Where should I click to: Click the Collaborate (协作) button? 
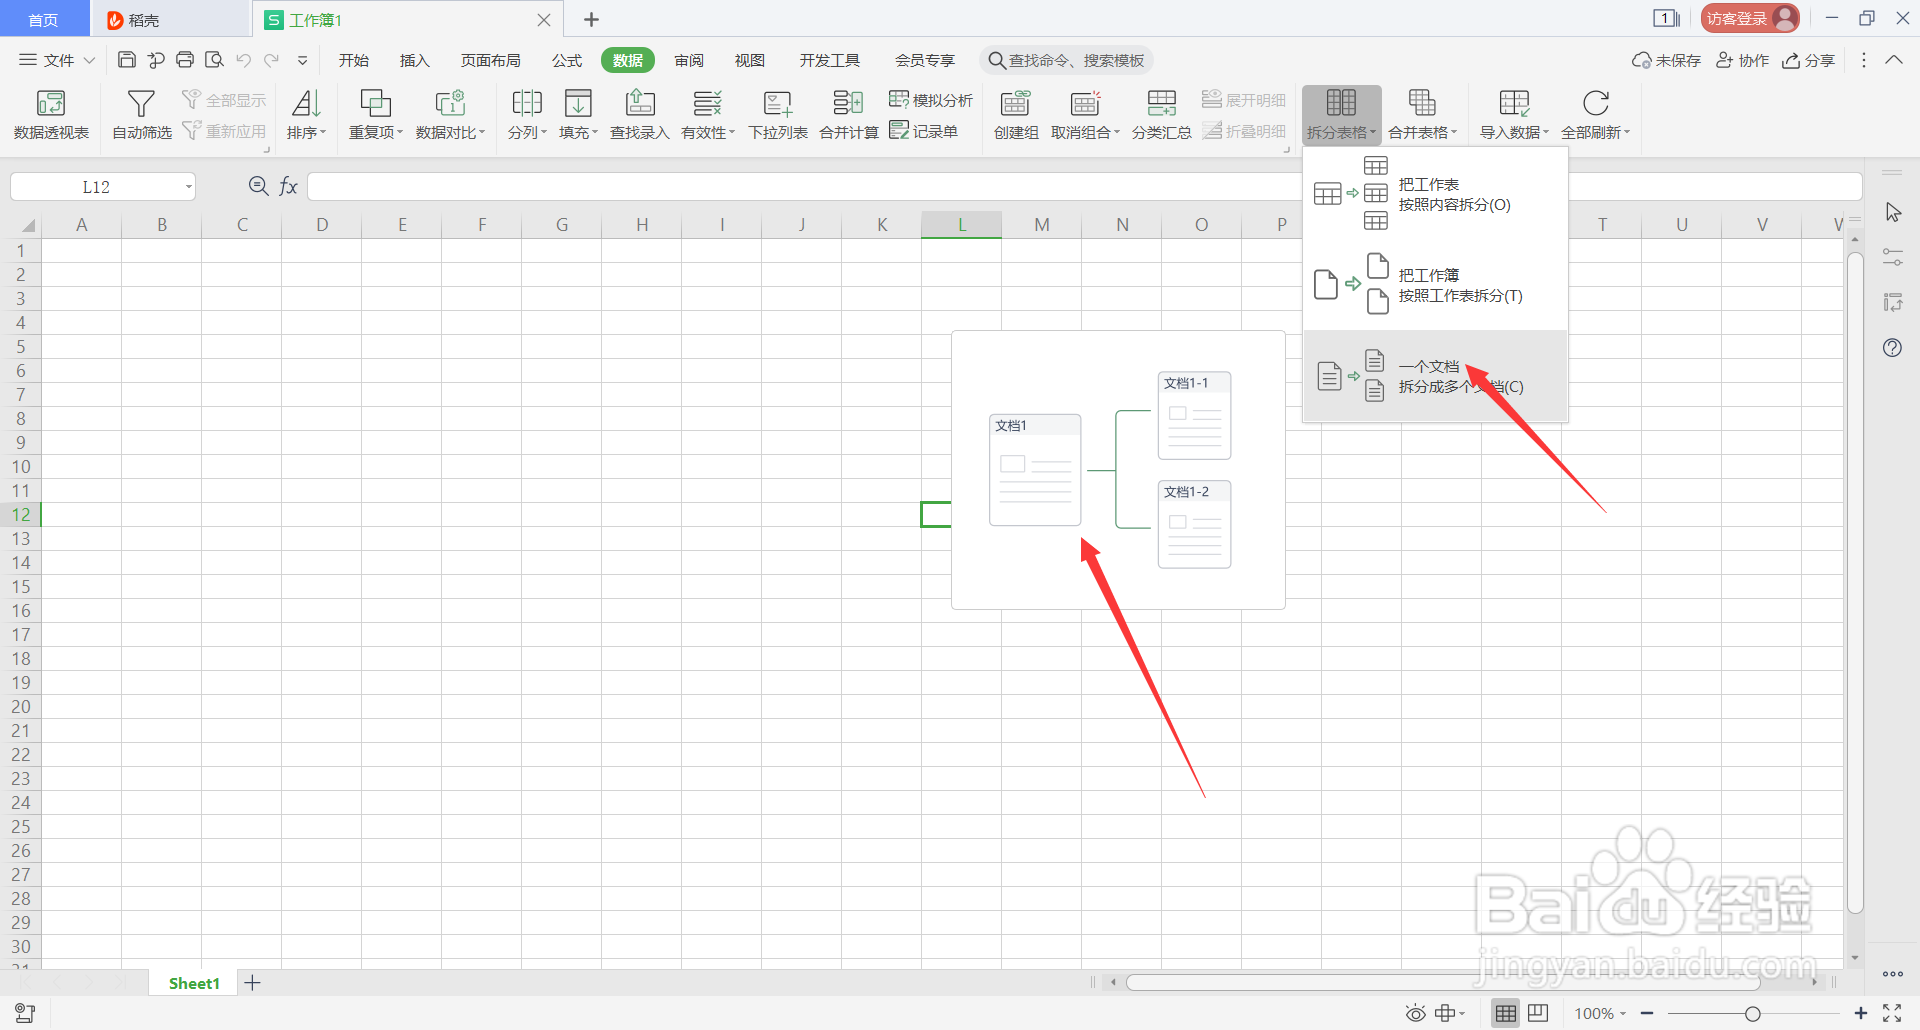point(1742,60)
